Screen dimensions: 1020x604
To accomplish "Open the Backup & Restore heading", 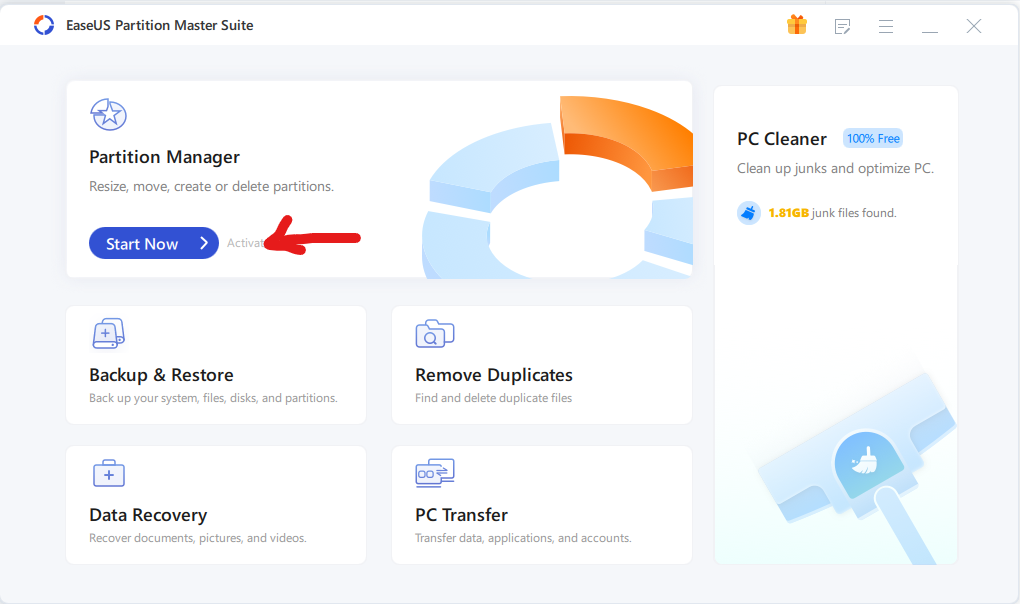I will [x=161, y=375].
